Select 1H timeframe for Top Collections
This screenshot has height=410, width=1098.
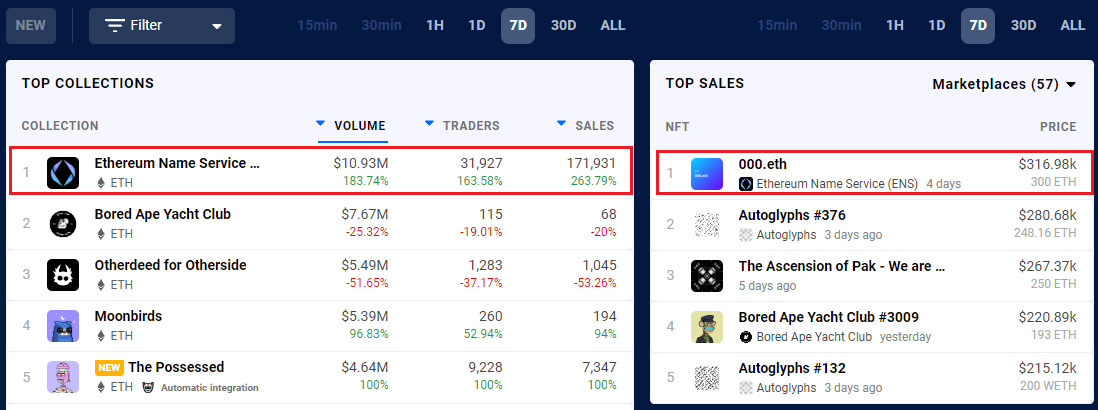(435, 26)
